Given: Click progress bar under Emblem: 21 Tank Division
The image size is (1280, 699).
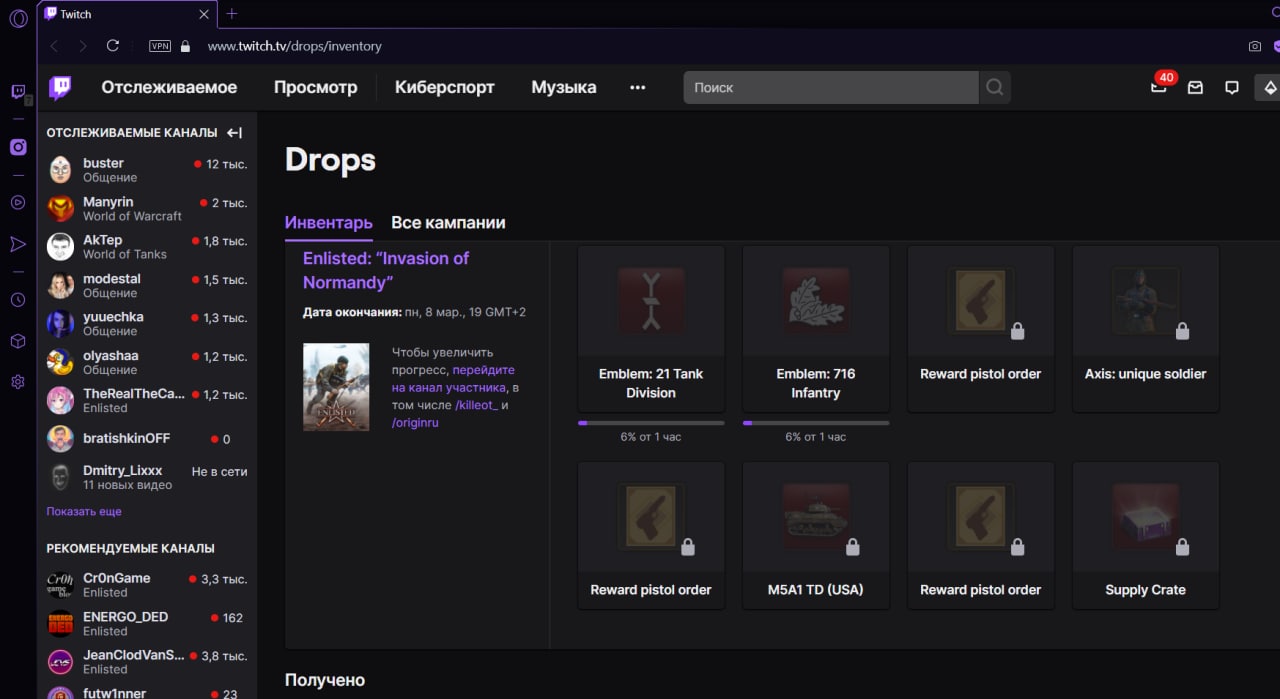Looking at the screenshot, I should pyautogui.click(x=651, y=423).
